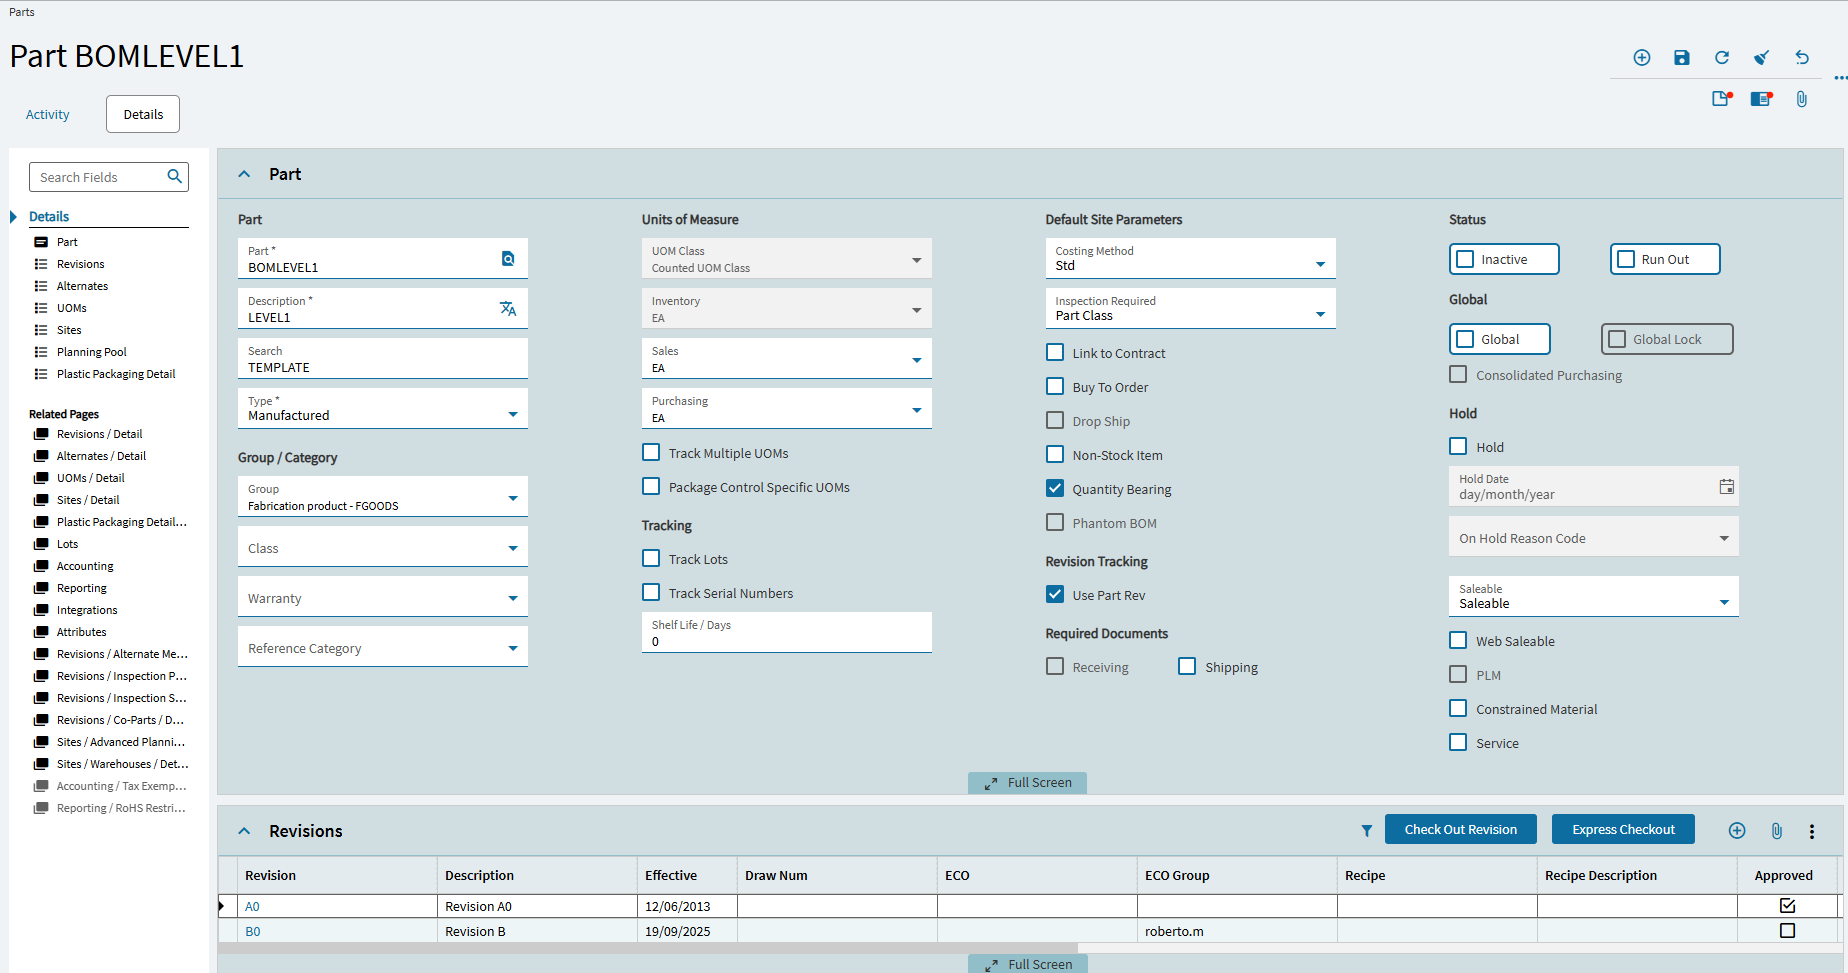Expand the Group dropdown
This screenshot has height=973, width=1848.
[513, 498]
